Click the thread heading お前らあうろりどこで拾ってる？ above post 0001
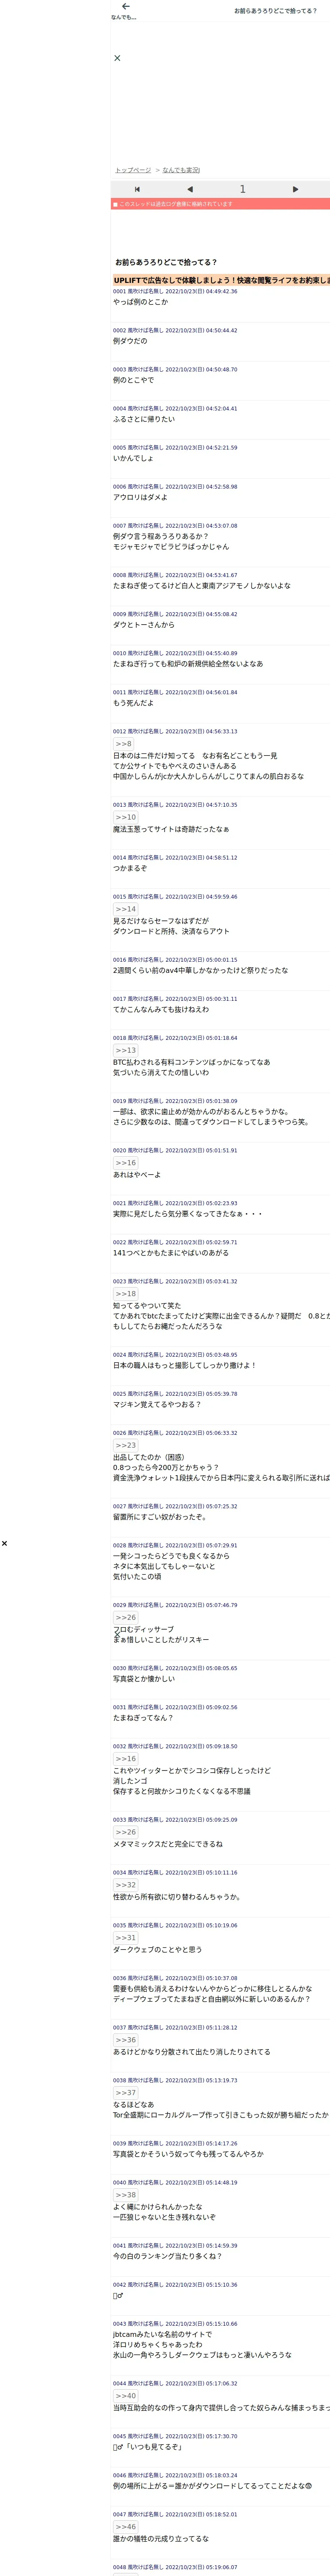The height and width of the screenshot is (2576, 330). [166, 262]
